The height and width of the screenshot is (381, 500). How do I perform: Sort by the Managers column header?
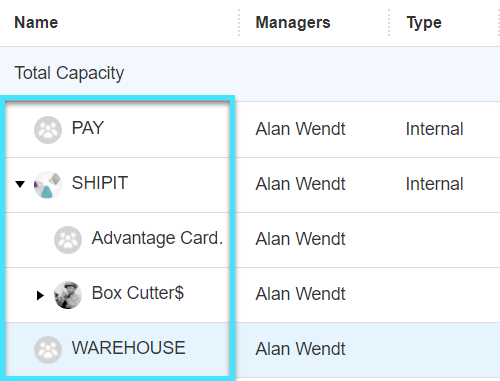click(293, 23)
